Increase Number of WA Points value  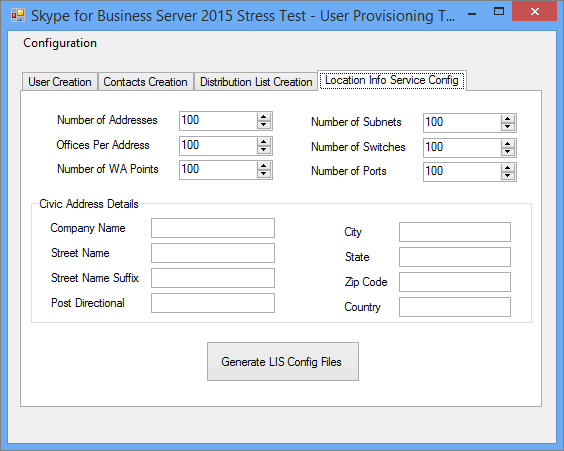coord(264,166)
